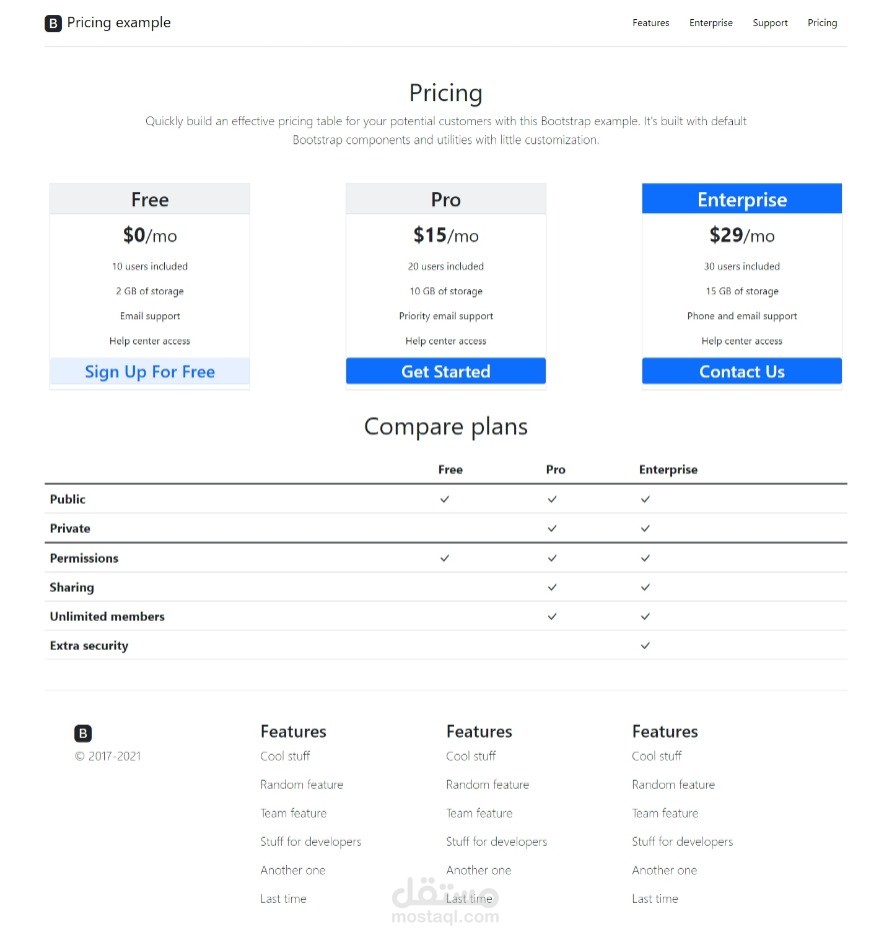This screenshot has height=945, width=892.
Task: Open Stuff for developers in the middle Features column
Action: (497, 841)
